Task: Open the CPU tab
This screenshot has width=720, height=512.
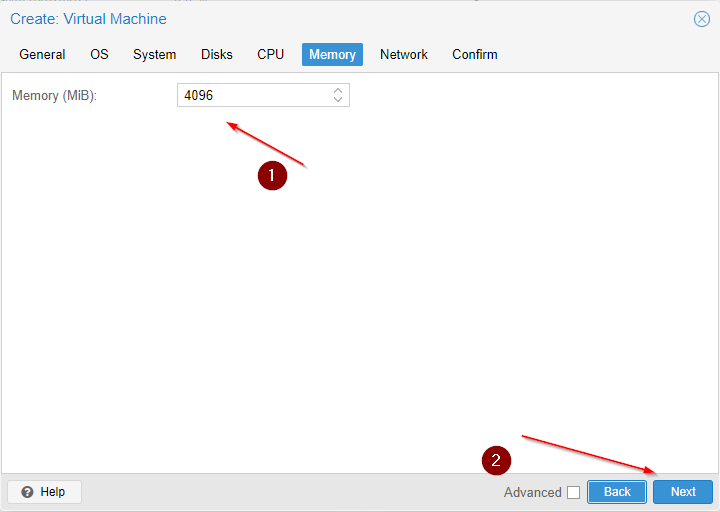Action: 270,54
